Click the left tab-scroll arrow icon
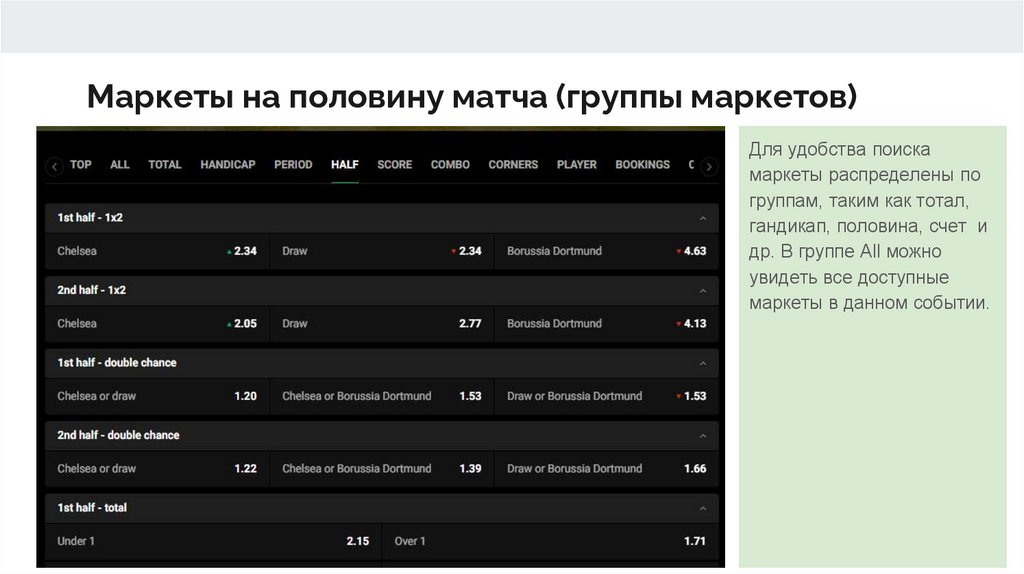 55,167
